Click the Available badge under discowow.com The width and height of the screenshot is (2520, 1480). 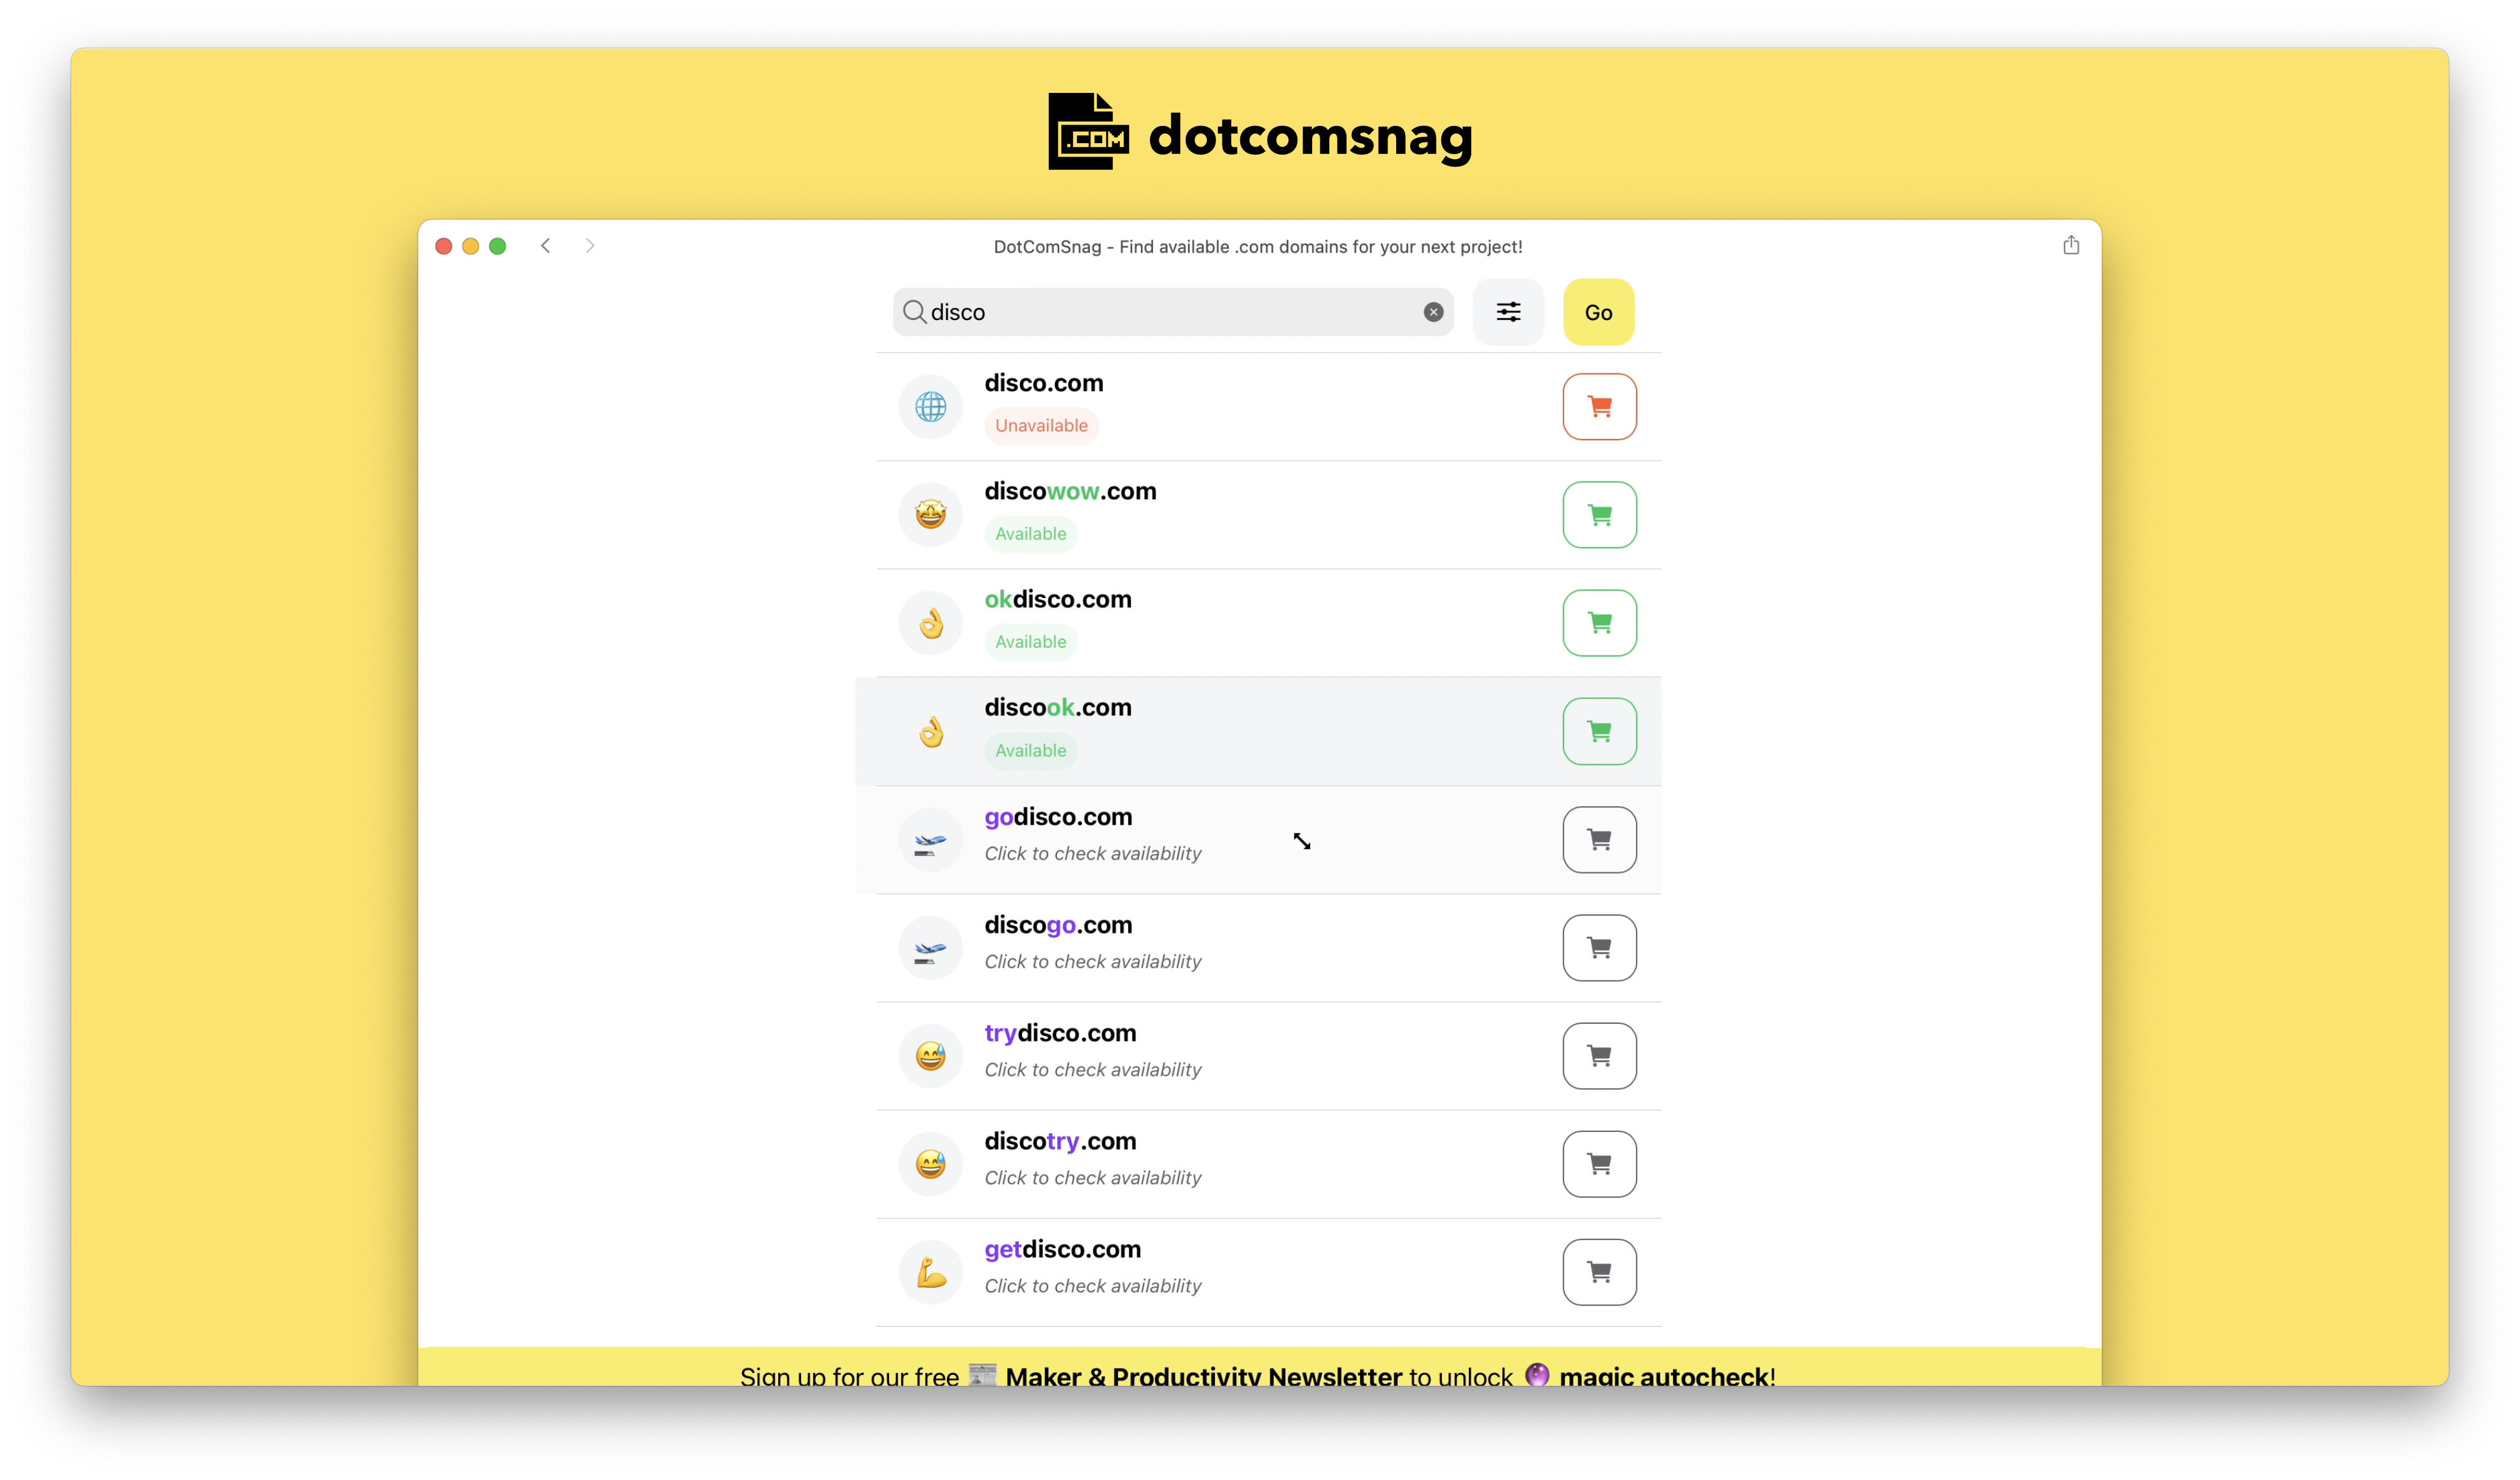1030,534
